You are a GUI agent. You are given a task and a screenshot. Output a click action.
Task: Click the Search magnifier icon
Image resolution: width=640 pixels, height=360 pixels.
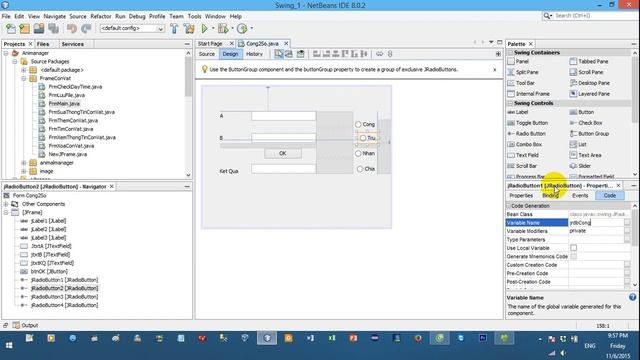(547, 16)
